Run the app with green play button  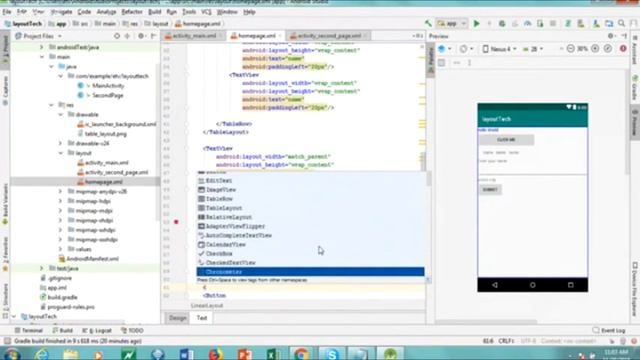pyautogui.click(x=476, y=24)
